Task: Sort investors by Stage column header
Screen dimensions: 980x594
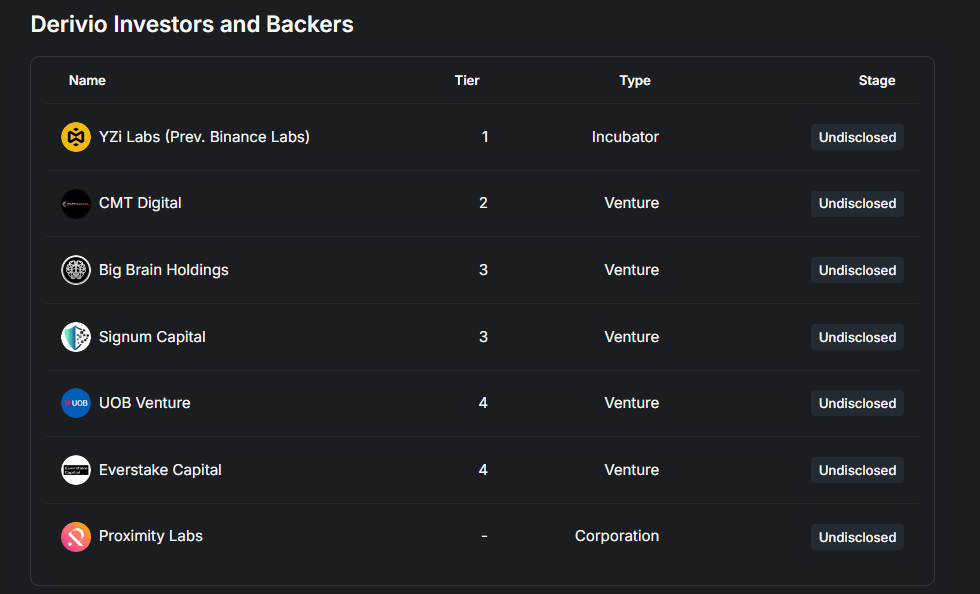Action: 877,80
